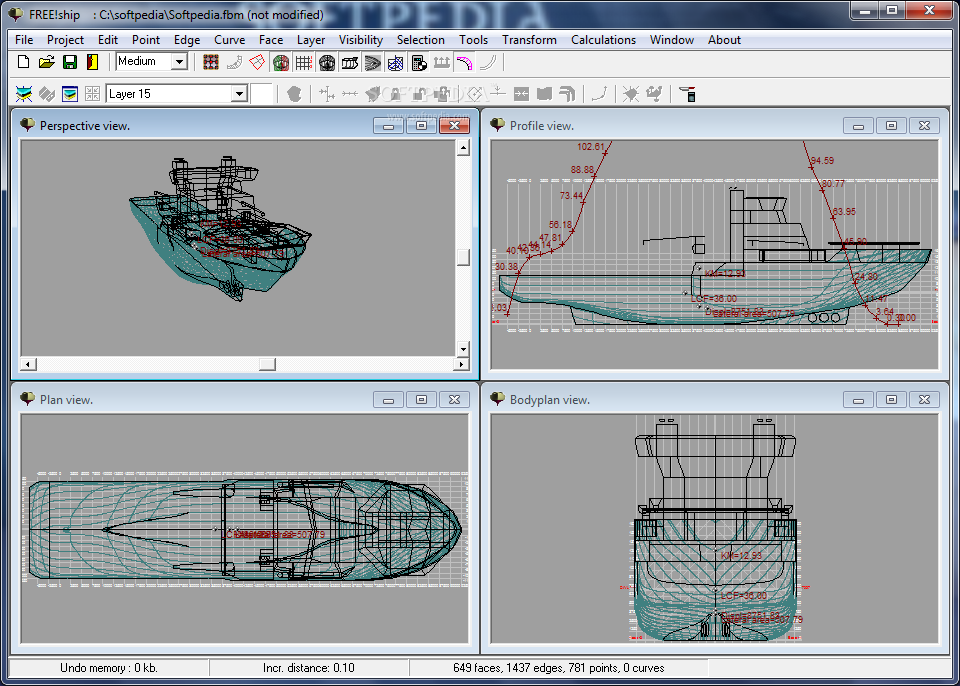Click the greyed unlock-all padlock icon with arrow
960x686 pixels.
click(443, 94)
